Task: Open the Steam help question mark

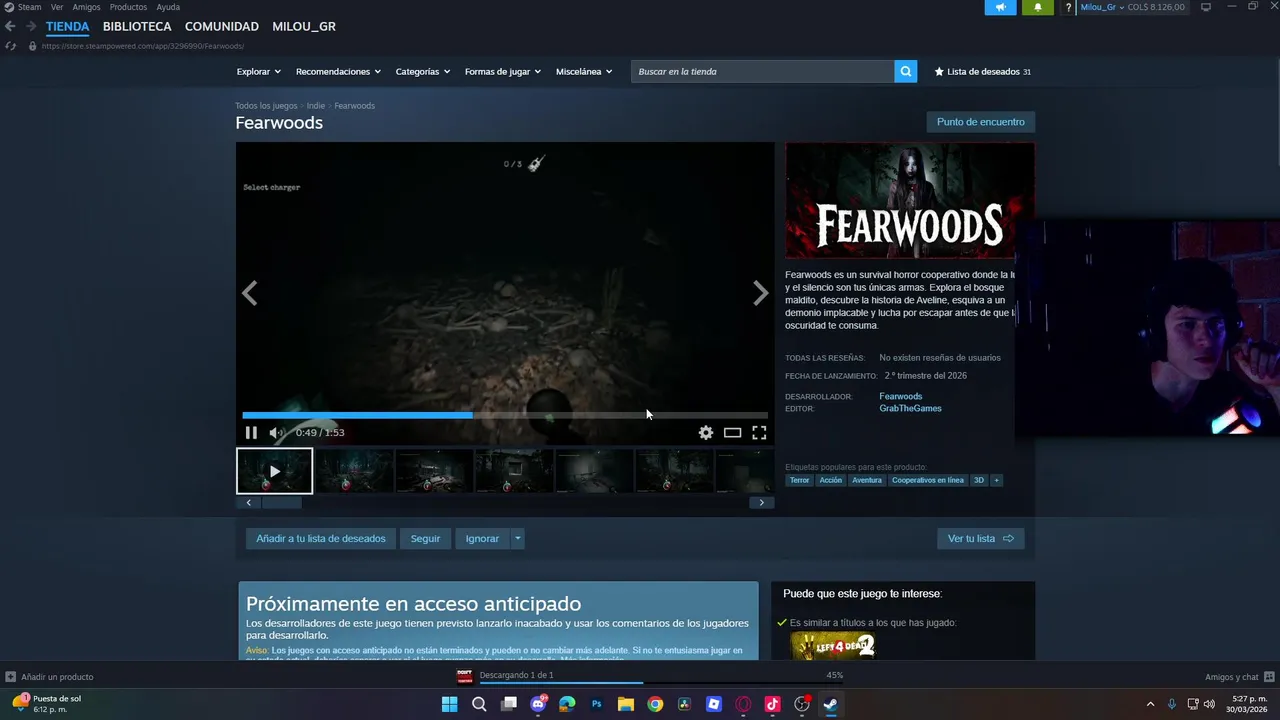Action: pos(1068,7)
